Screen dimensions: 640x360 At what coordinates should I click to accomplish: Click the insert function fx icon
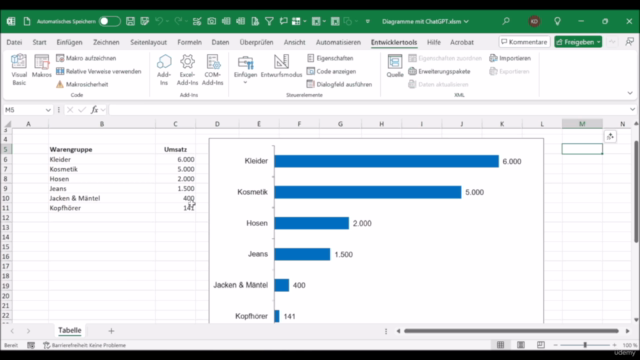[94, 110]
